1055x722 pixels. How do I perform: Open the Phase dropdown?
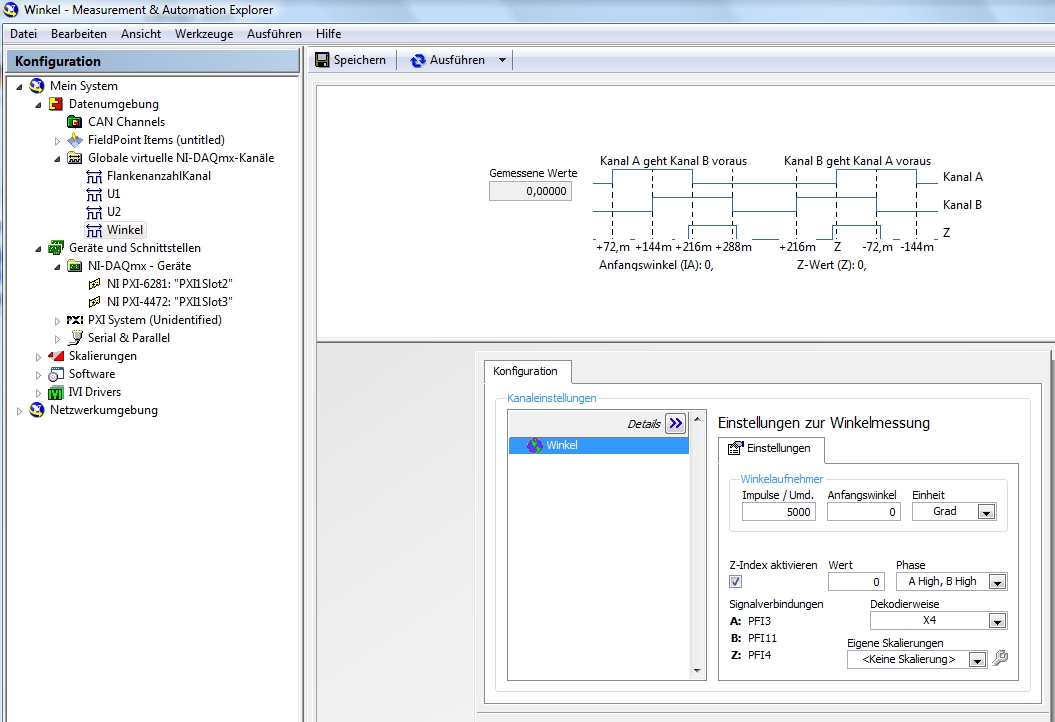point(998,582)
